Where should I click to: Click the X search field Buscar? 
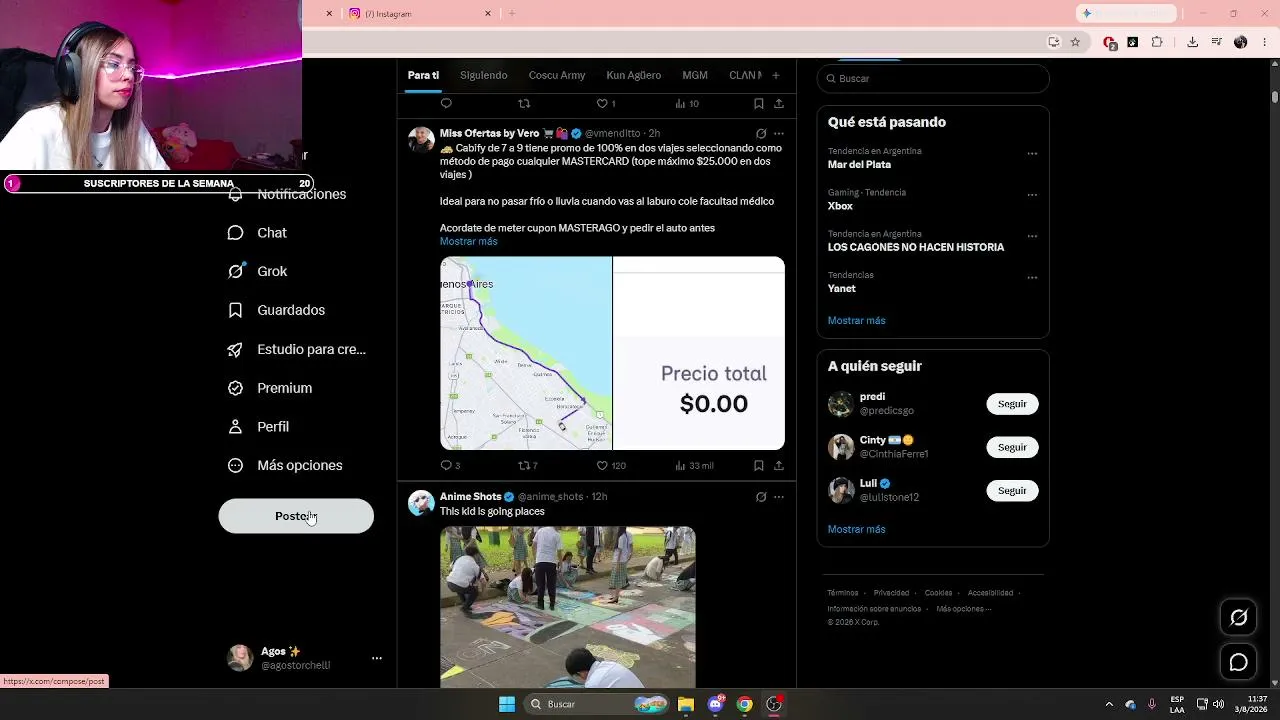[x=933, y=78]
